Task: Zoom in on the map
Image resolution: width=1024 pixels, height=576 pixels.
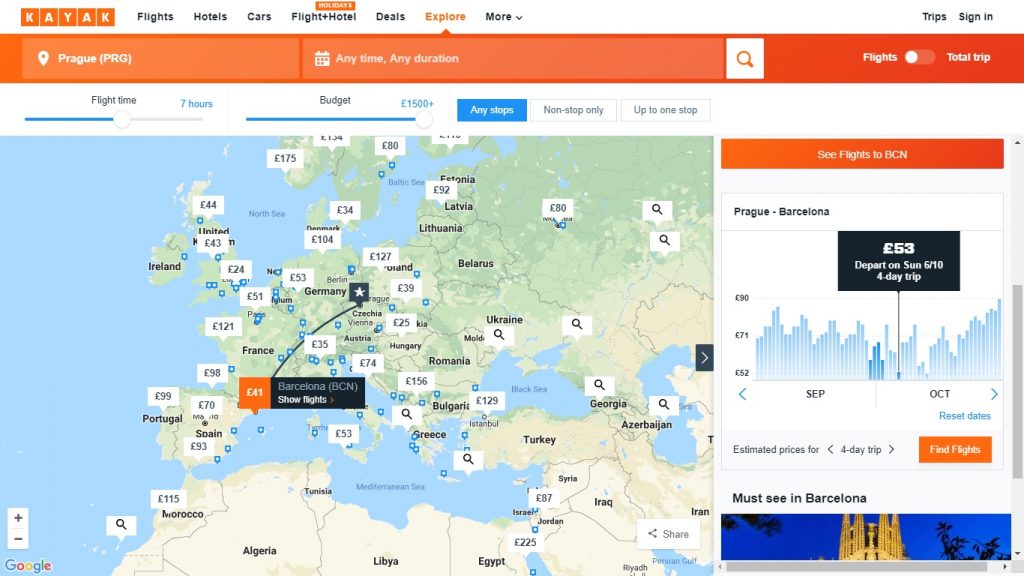Action: [18, 518]
